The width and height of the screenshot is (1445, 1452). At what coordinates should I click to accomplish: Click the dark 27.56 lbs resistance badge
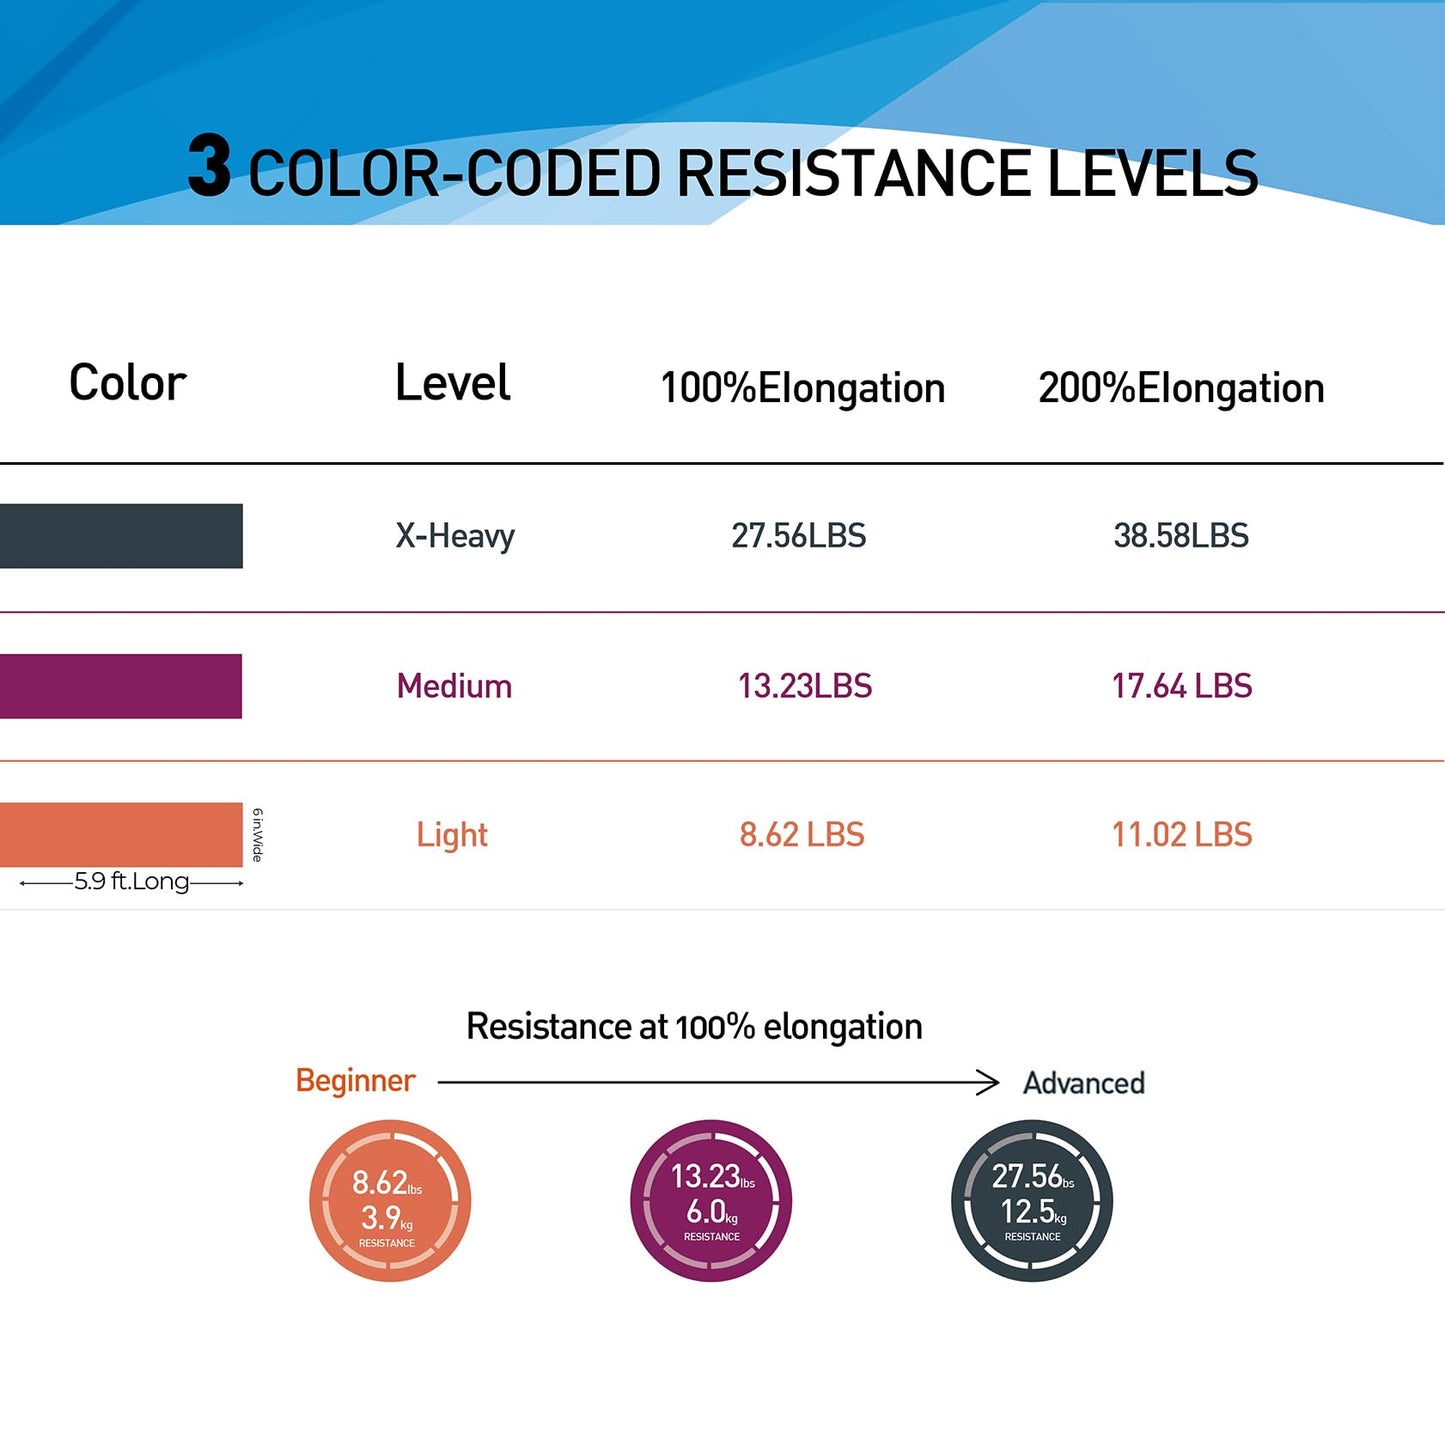pyautogui.click(x=1032, y=1200)
